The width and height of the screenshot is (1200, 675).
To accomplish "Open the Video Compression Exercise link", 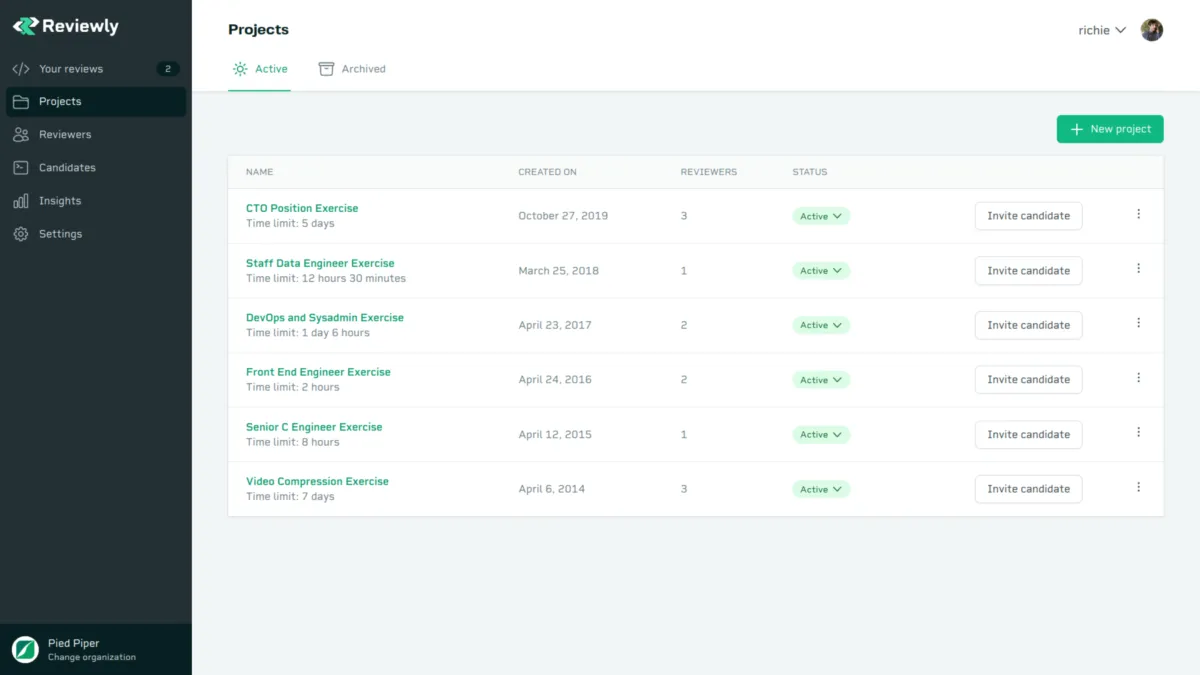I will coord(317,481).
